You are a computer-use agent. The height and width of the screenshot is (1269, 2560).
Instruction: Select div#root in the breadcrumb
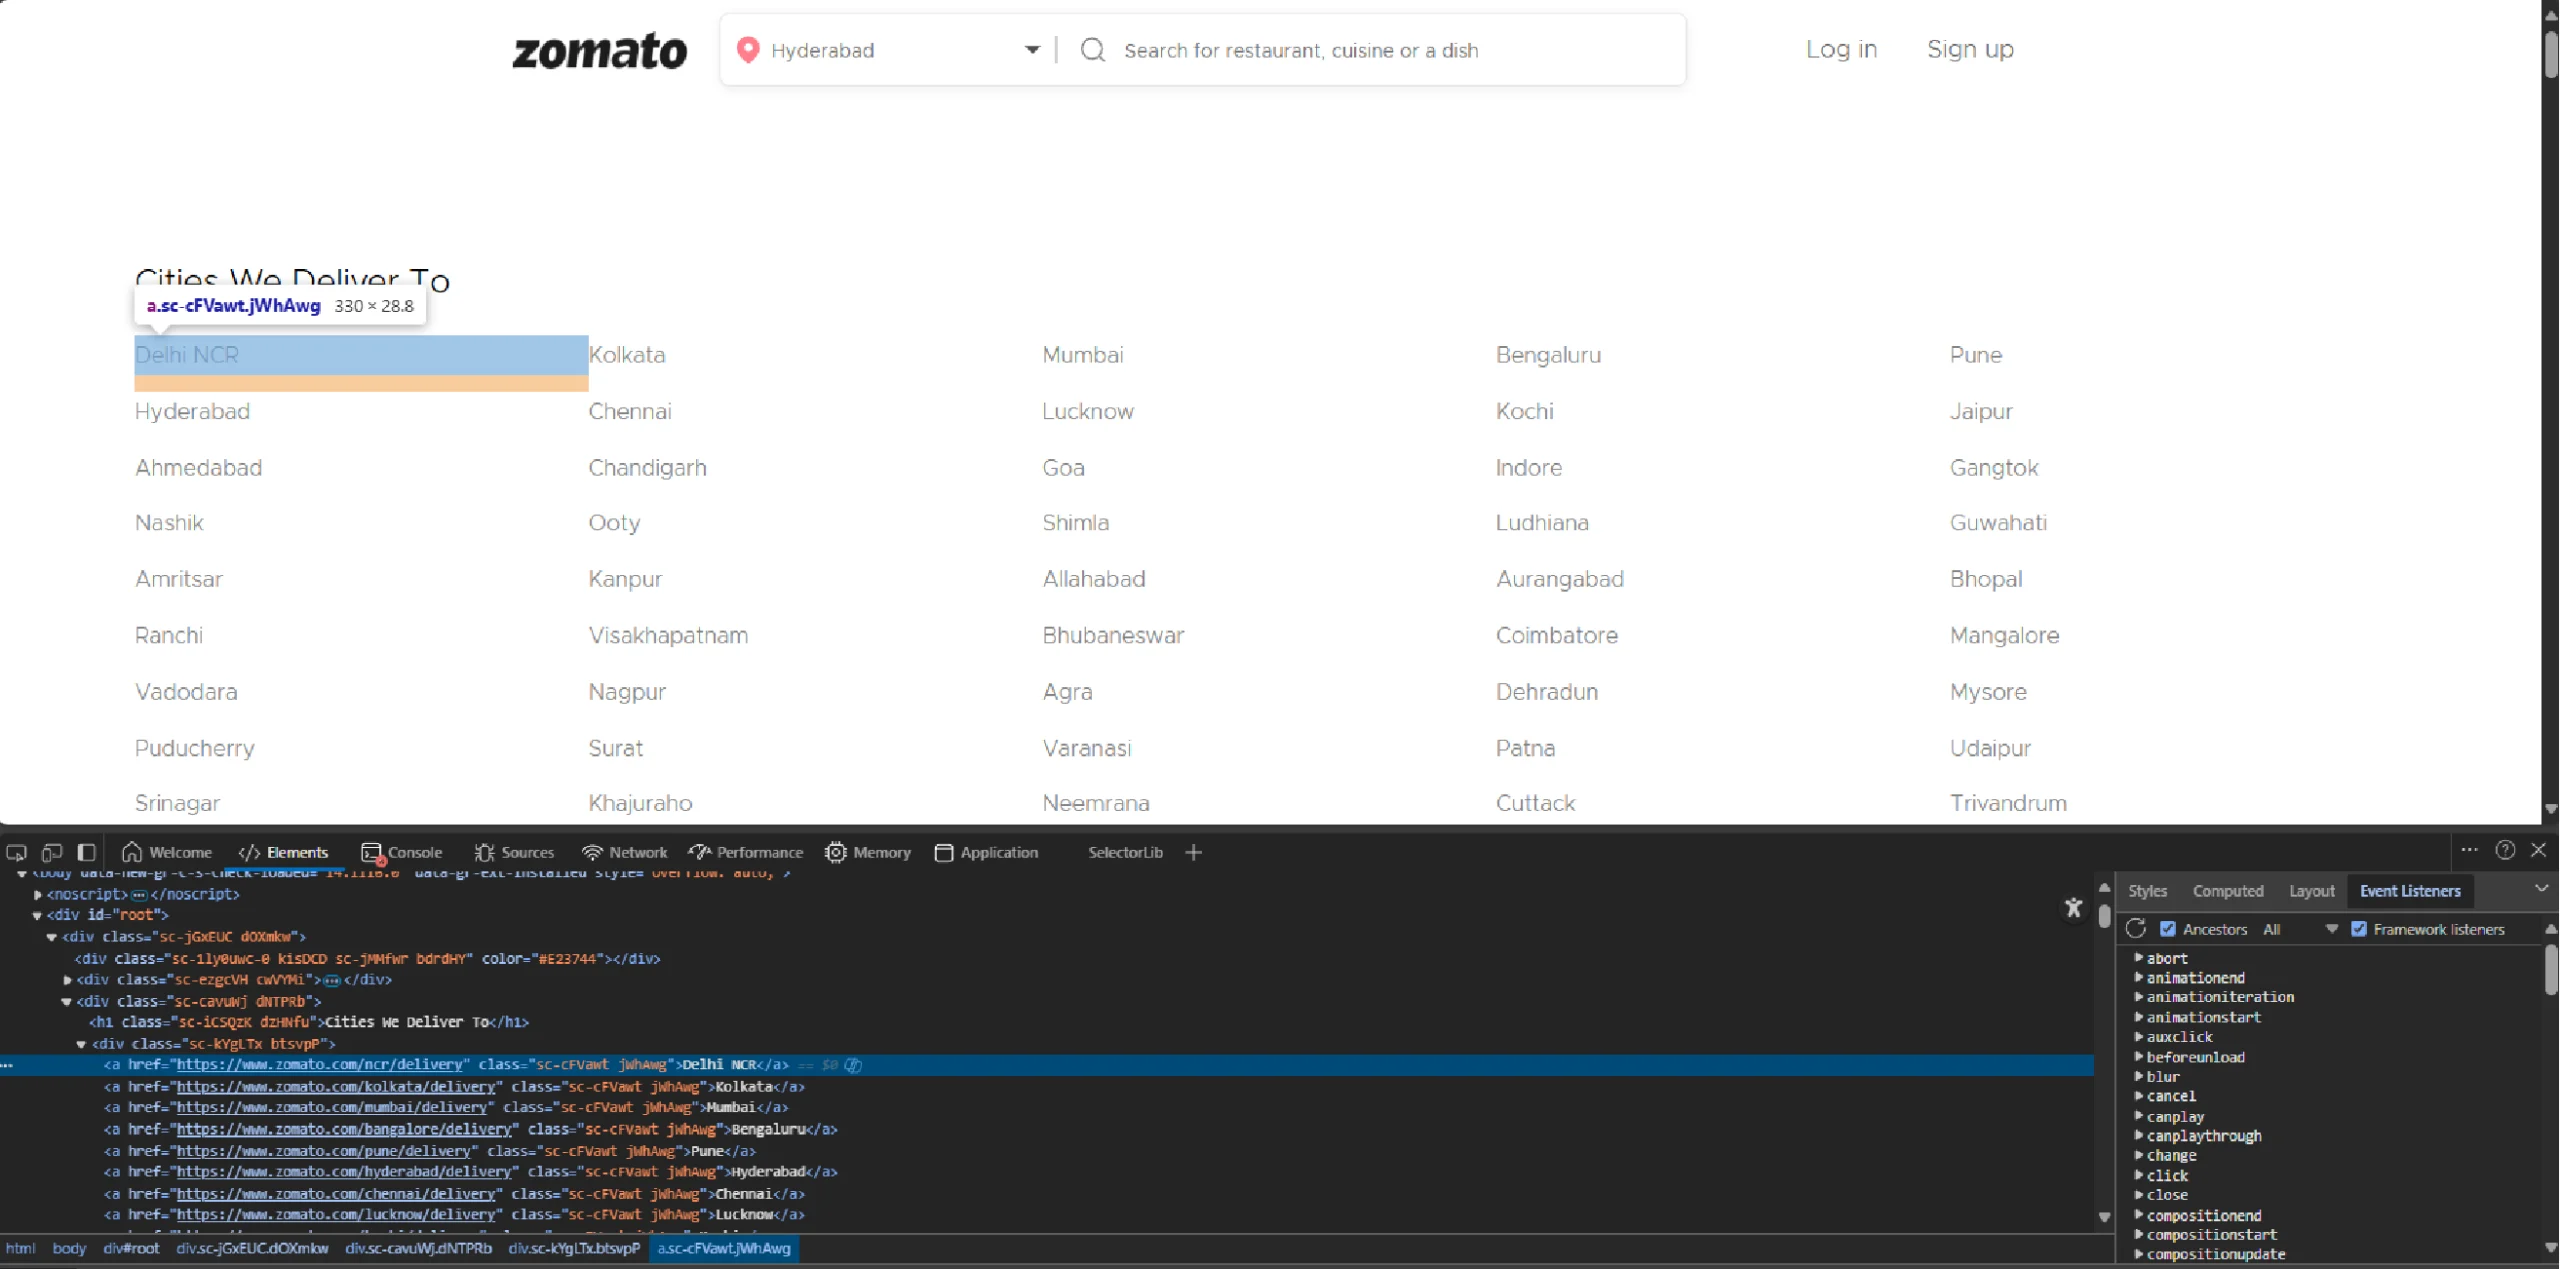[131, 1249]
